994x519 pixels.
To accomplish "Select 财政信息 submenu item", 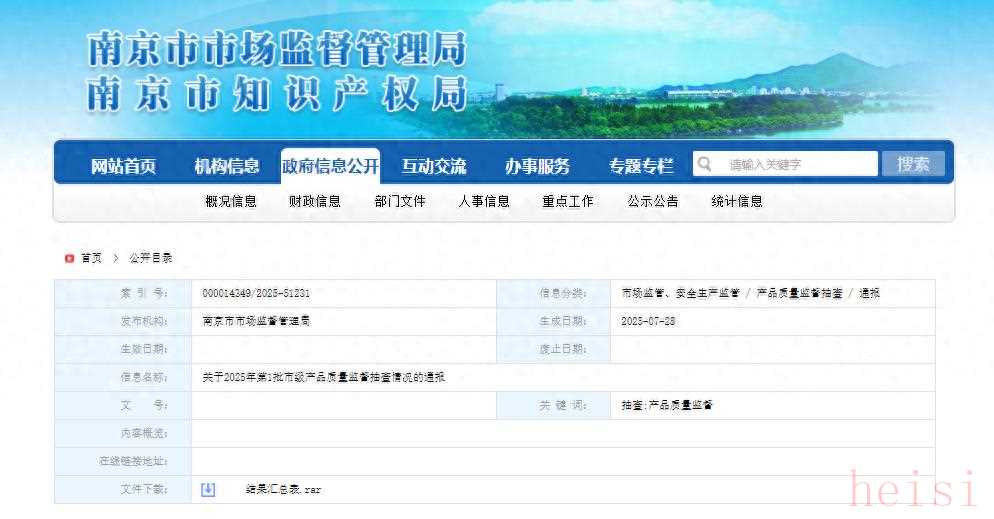I will point(315,201).
